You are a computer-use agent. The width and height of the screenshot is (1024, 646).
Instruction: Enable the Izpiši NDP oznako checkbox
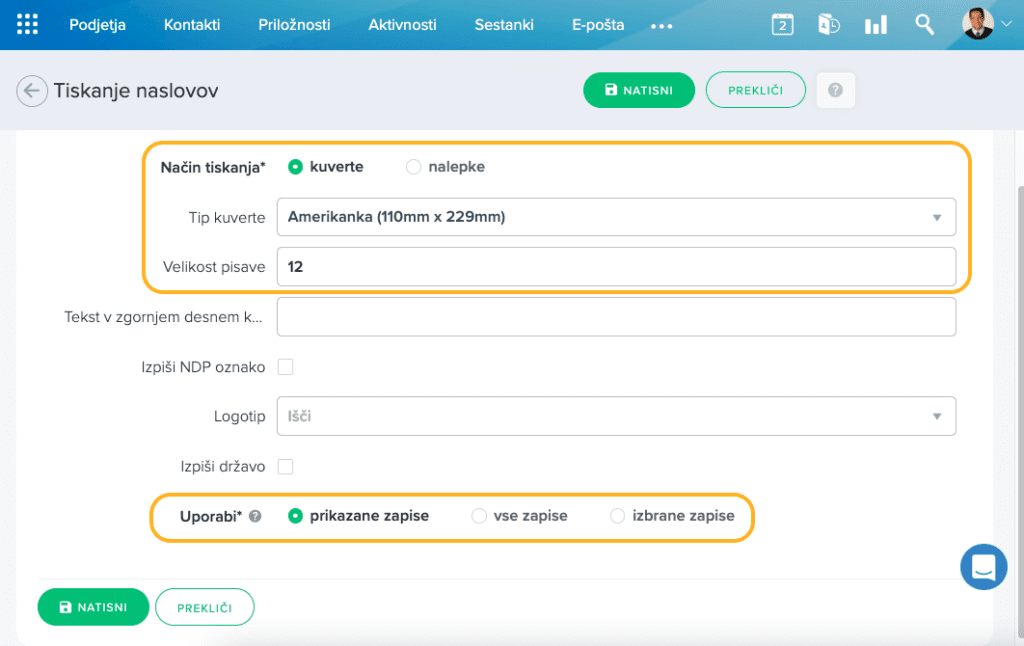click(x=285, y=367)
